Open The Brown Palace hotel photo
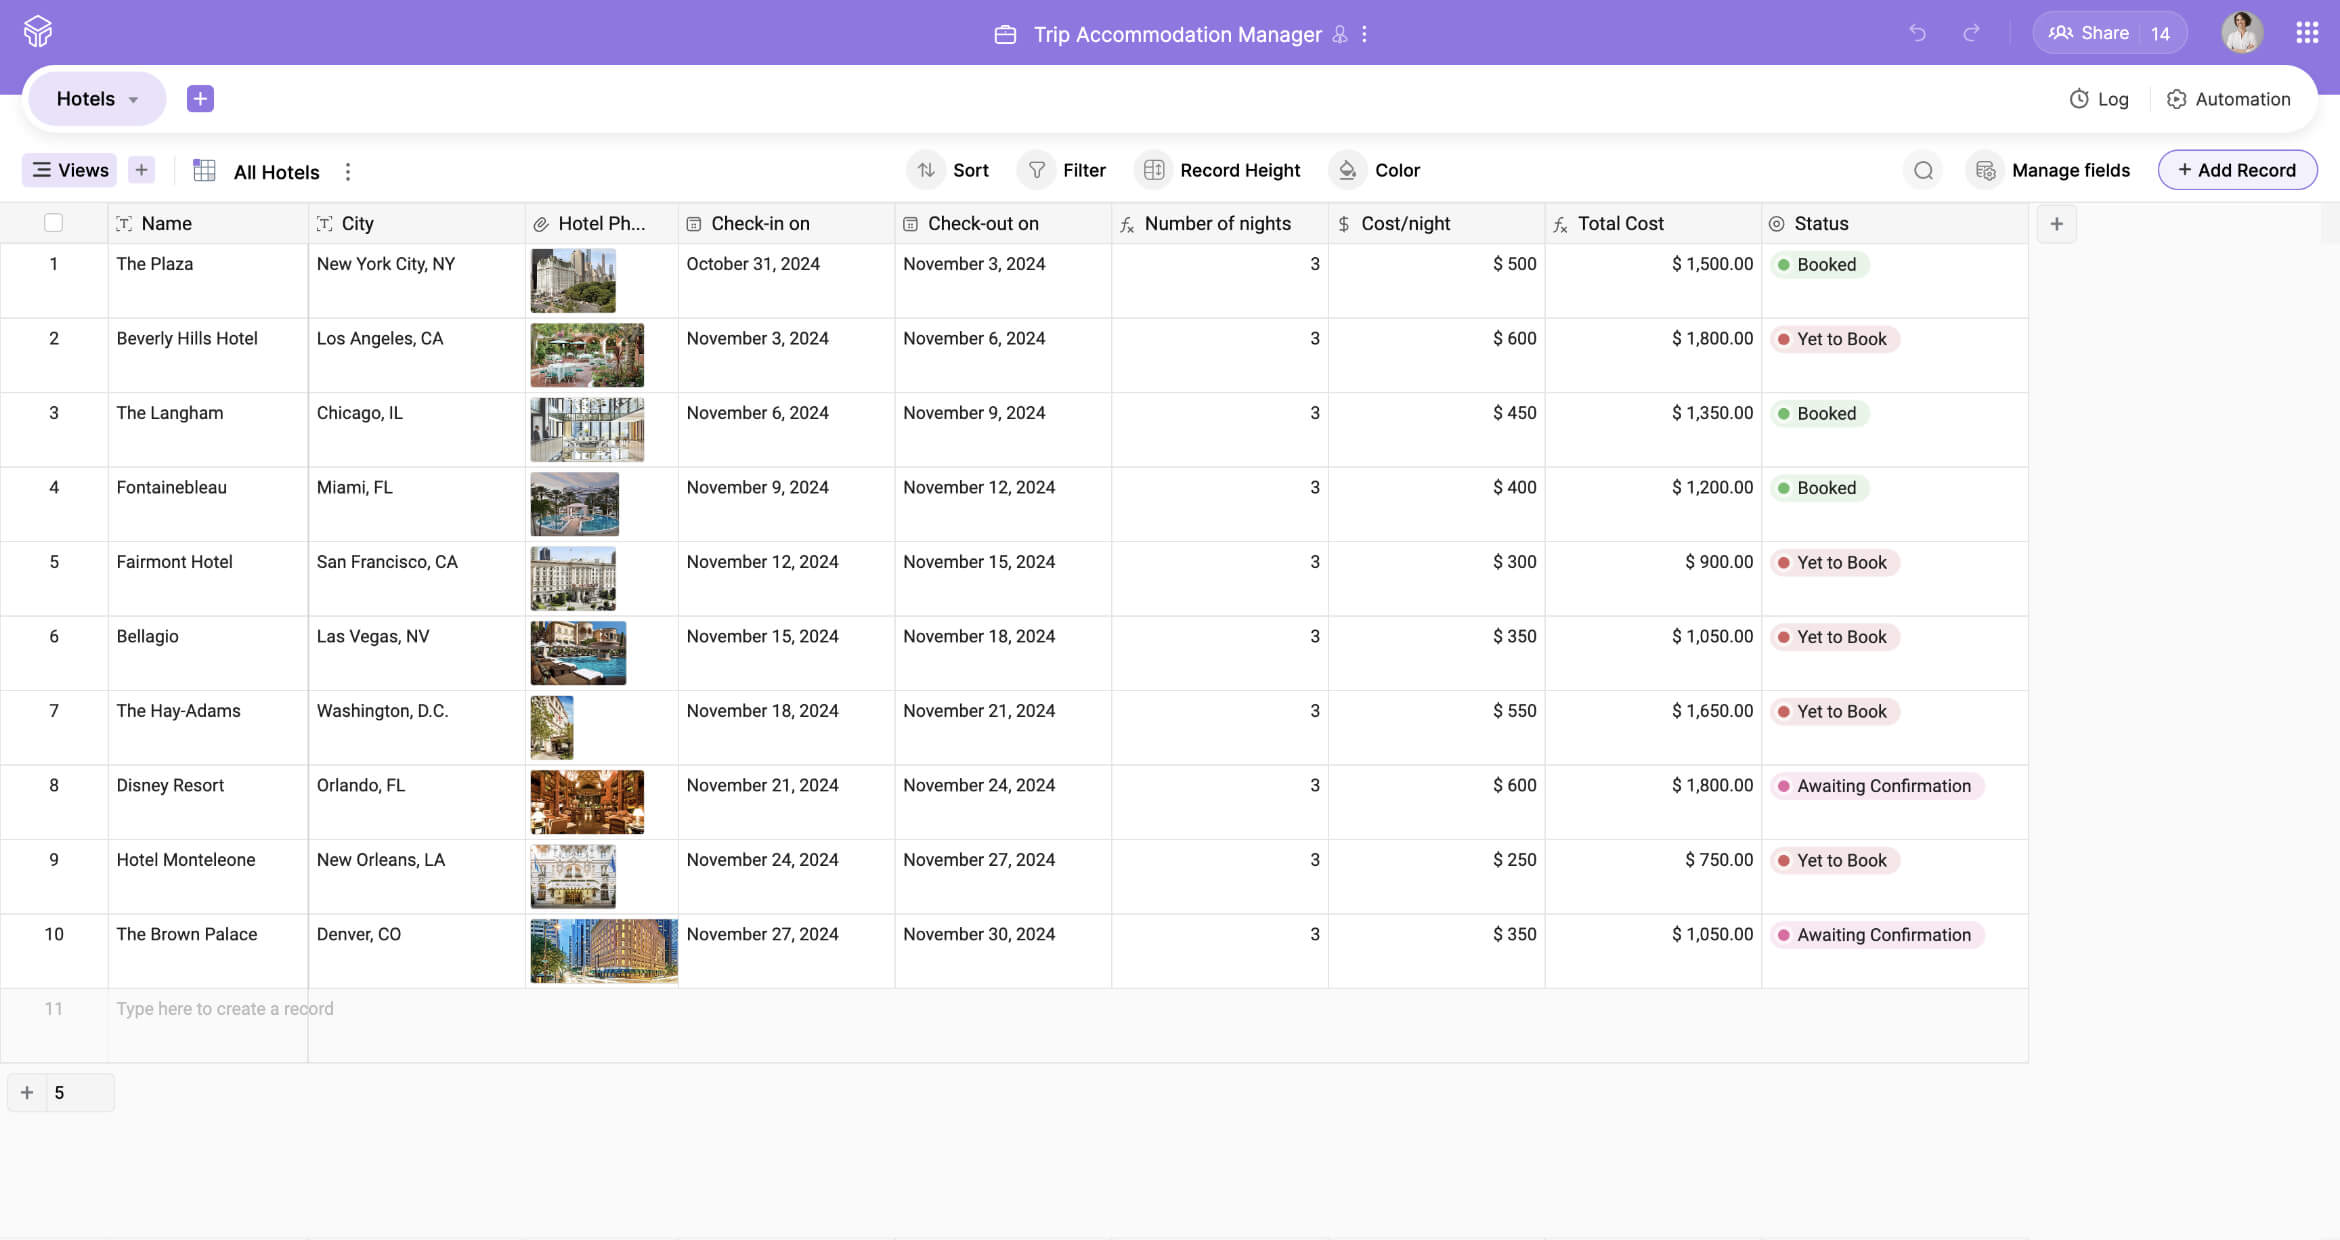Screen dimensions: 2340x1240 [x=603, y=950]
